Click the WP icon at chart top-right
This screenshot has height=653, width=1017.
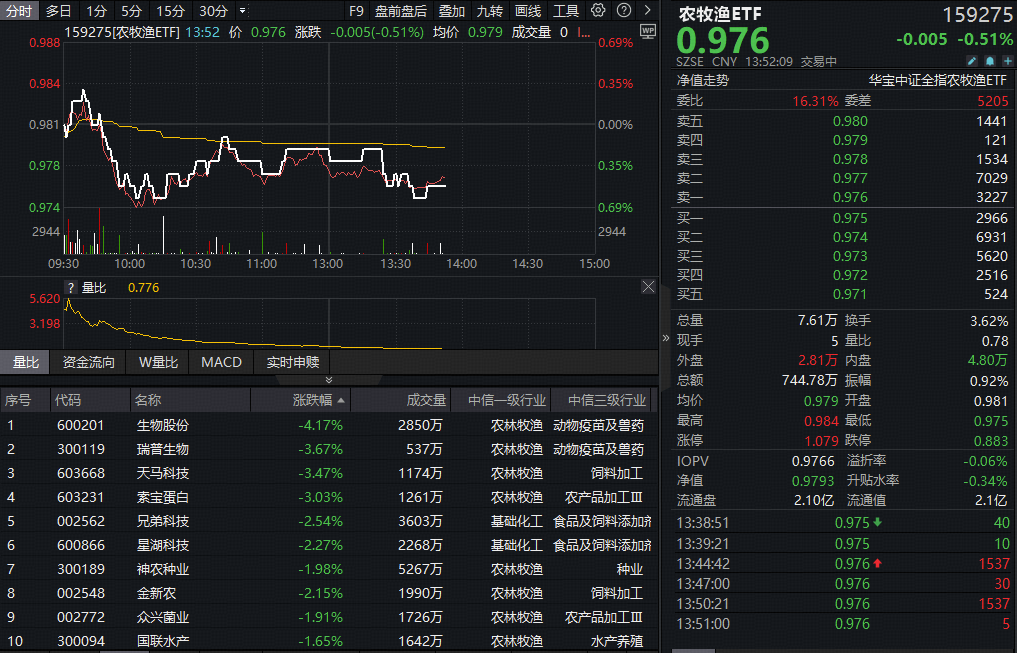point(646,31)
